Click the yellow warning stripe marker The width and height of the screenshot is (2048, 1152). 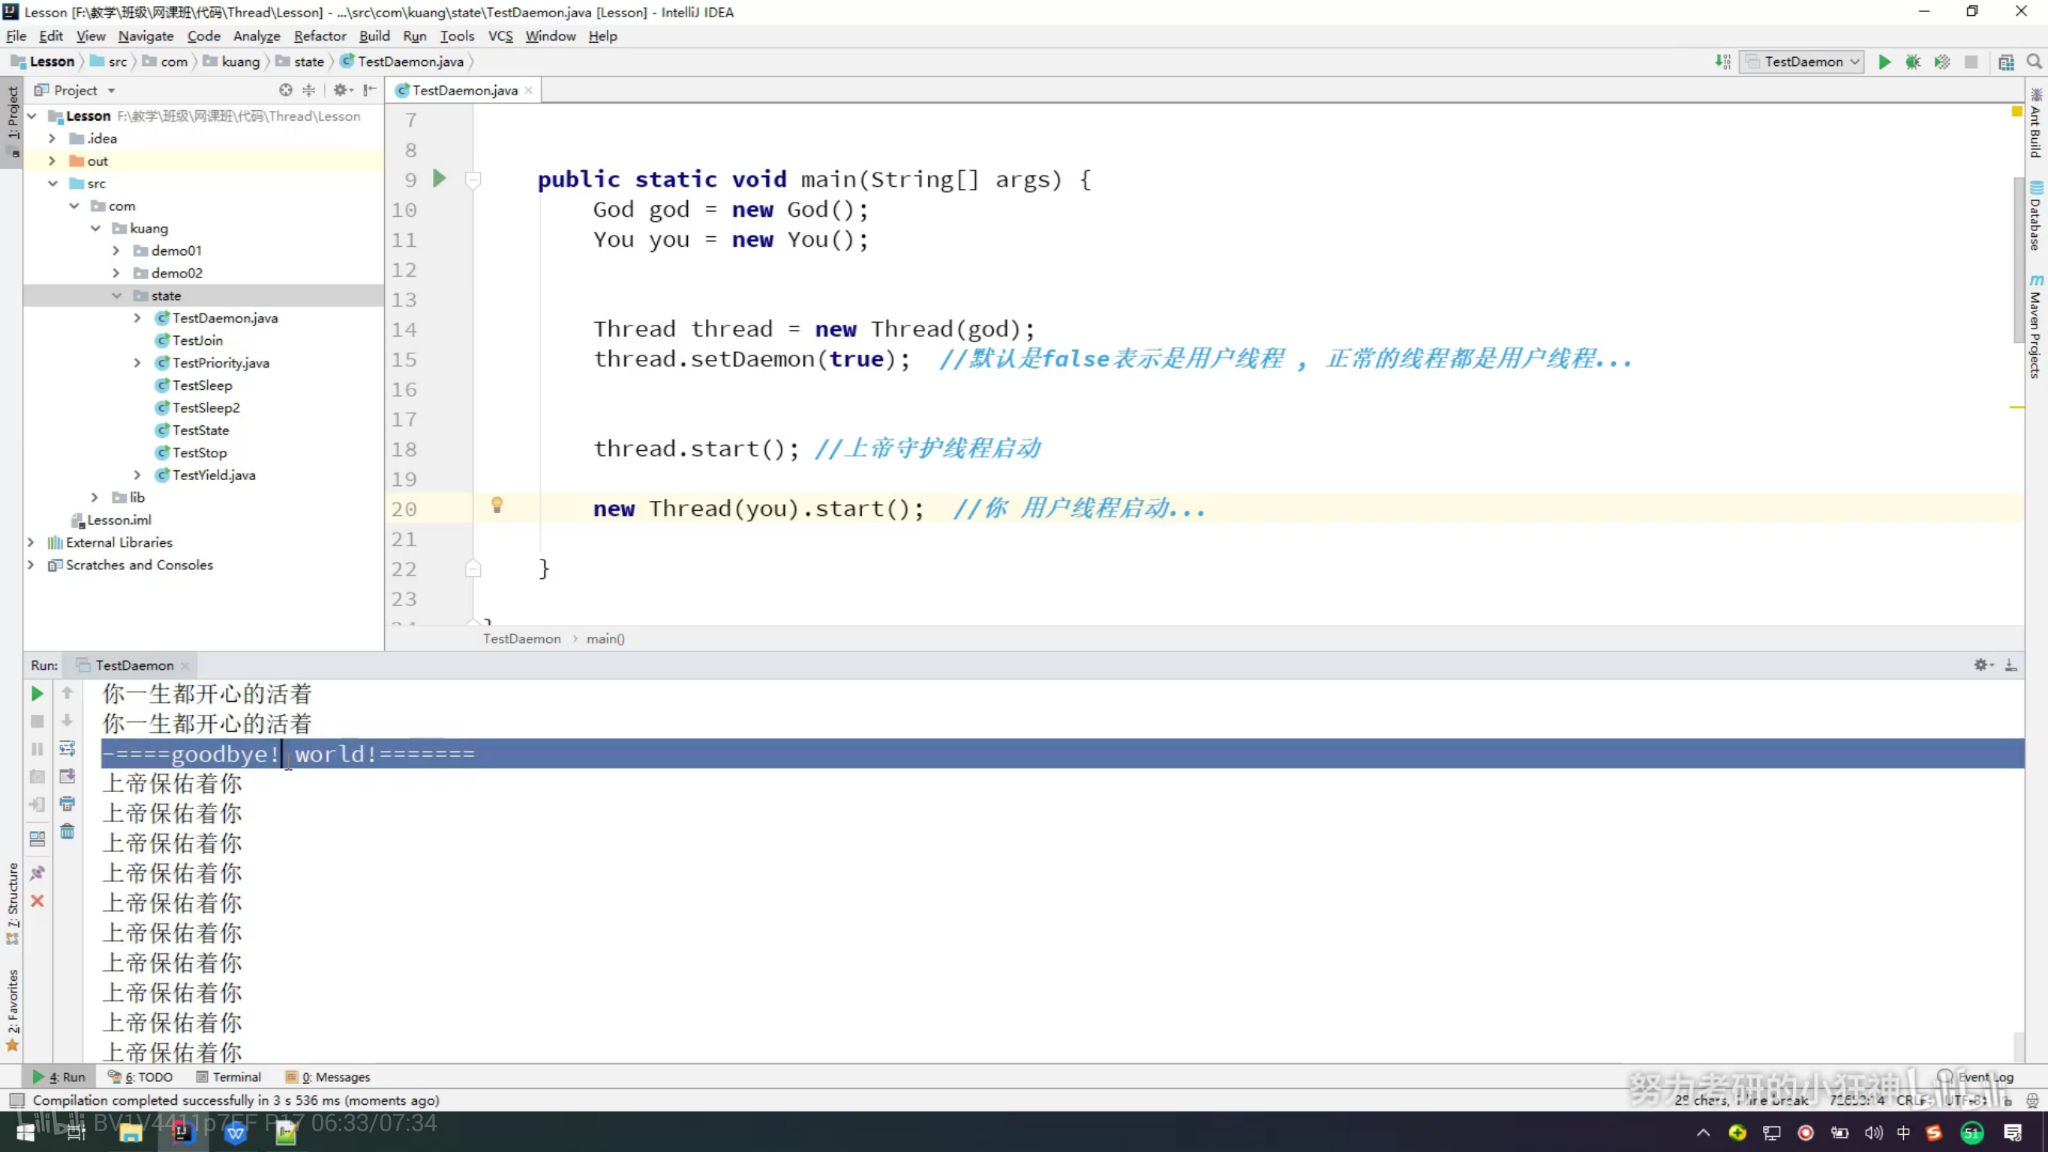(2017, 407)
